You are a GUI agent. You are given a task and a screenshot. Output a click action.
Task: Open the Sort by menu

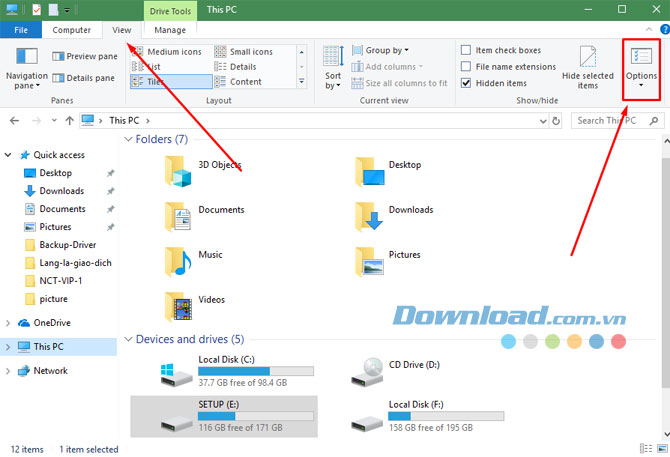[333, 68]
